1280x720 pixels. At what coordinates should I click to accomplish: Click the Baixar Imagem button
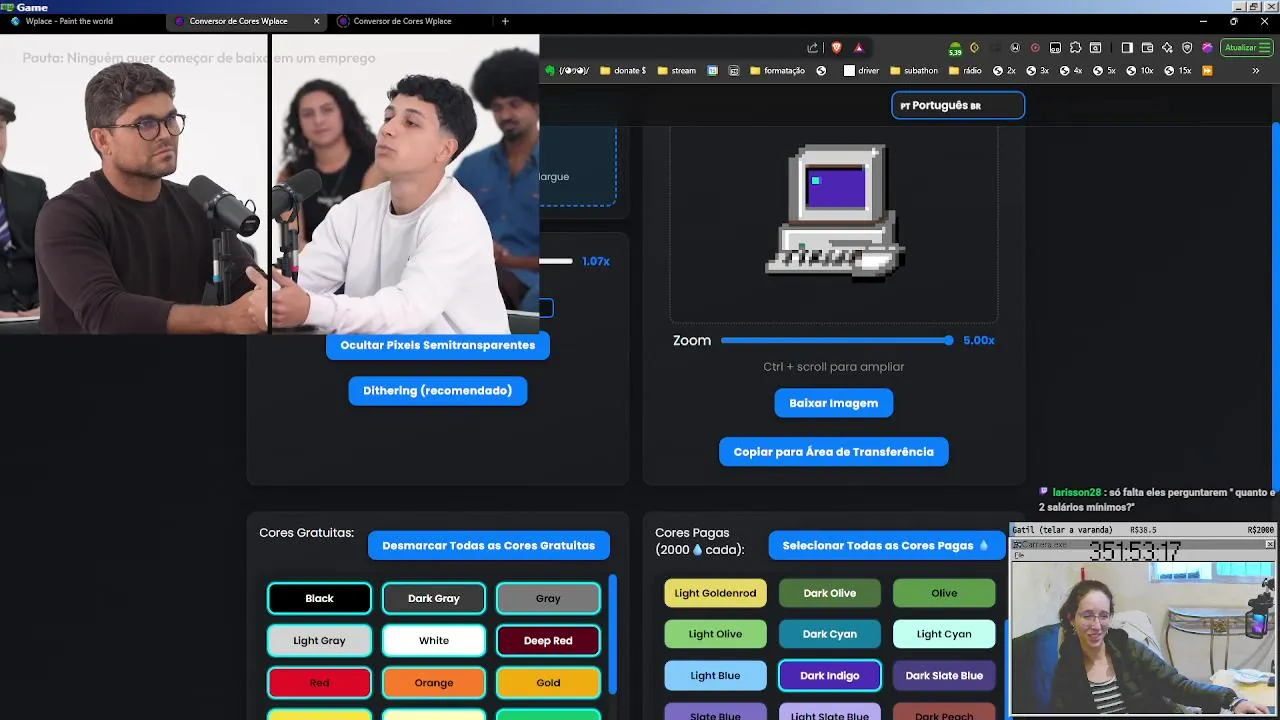point(834,403)
